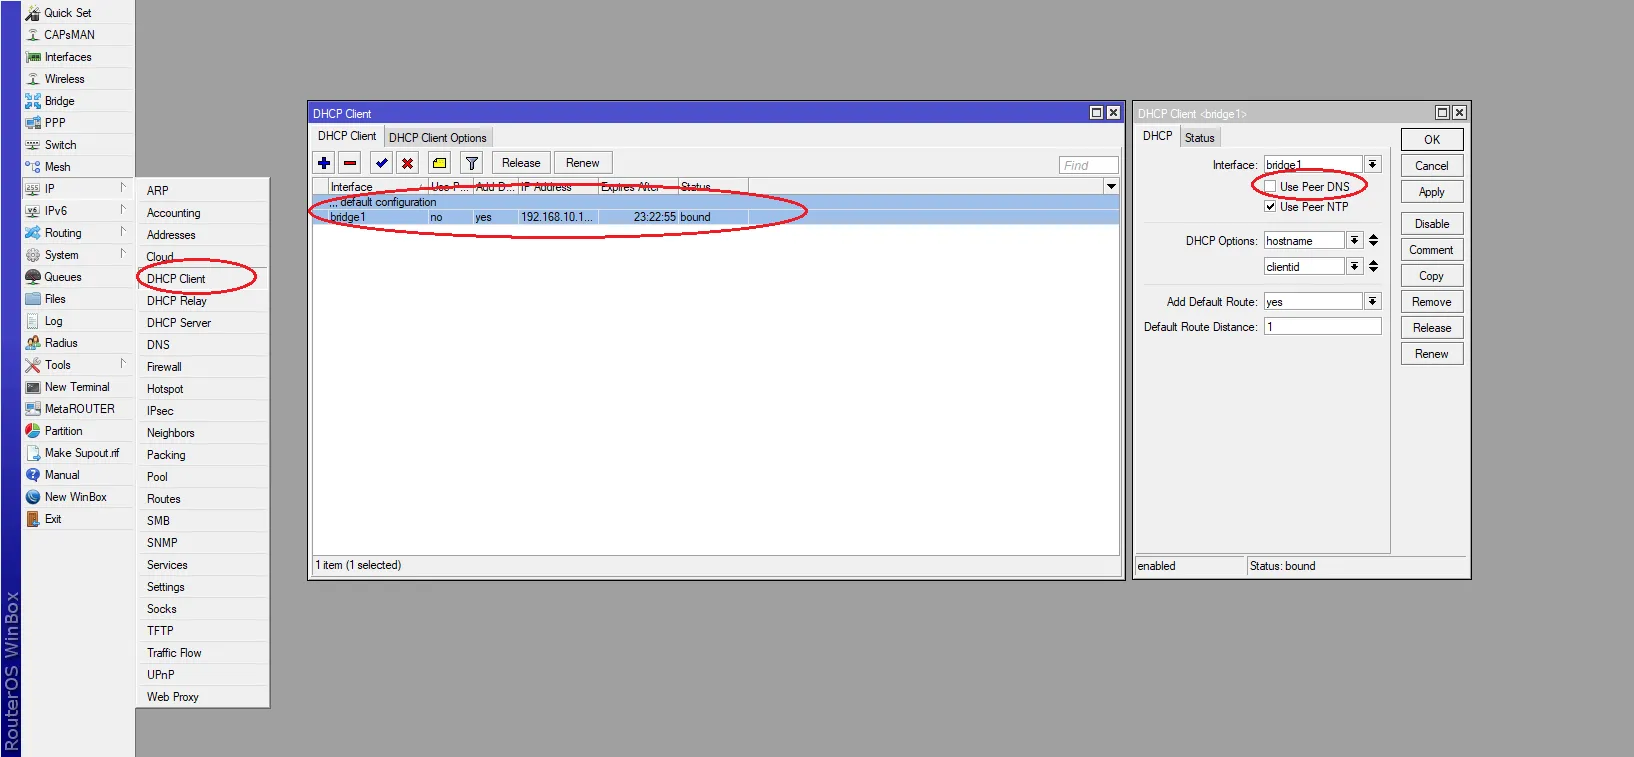Switch to DHCP Client Options tab

438,138
